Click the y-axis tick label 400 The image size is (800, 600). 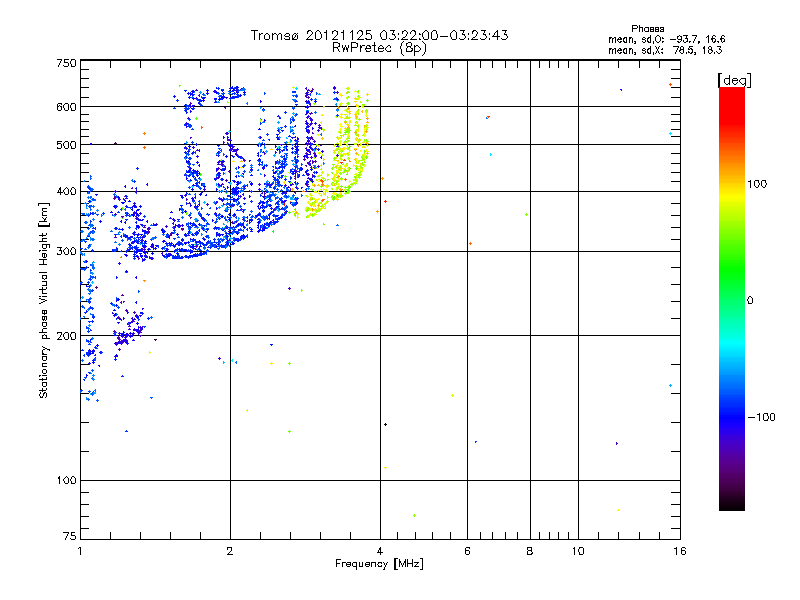[x=66, y=192]
